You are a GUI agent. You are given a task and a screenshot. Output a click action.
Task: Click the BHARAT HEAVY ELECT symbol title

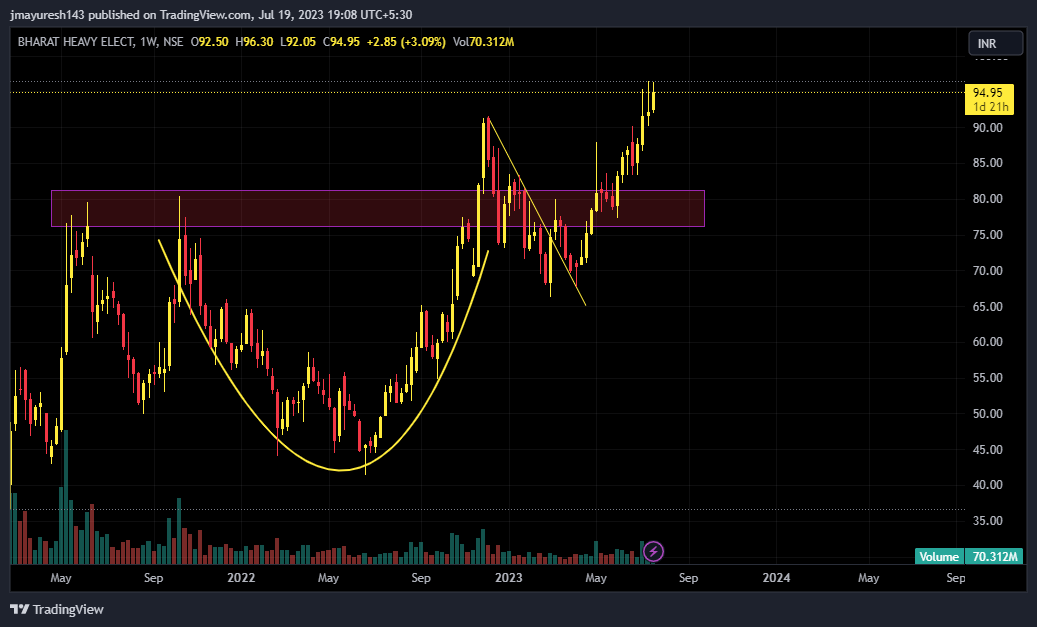point(75,42)
